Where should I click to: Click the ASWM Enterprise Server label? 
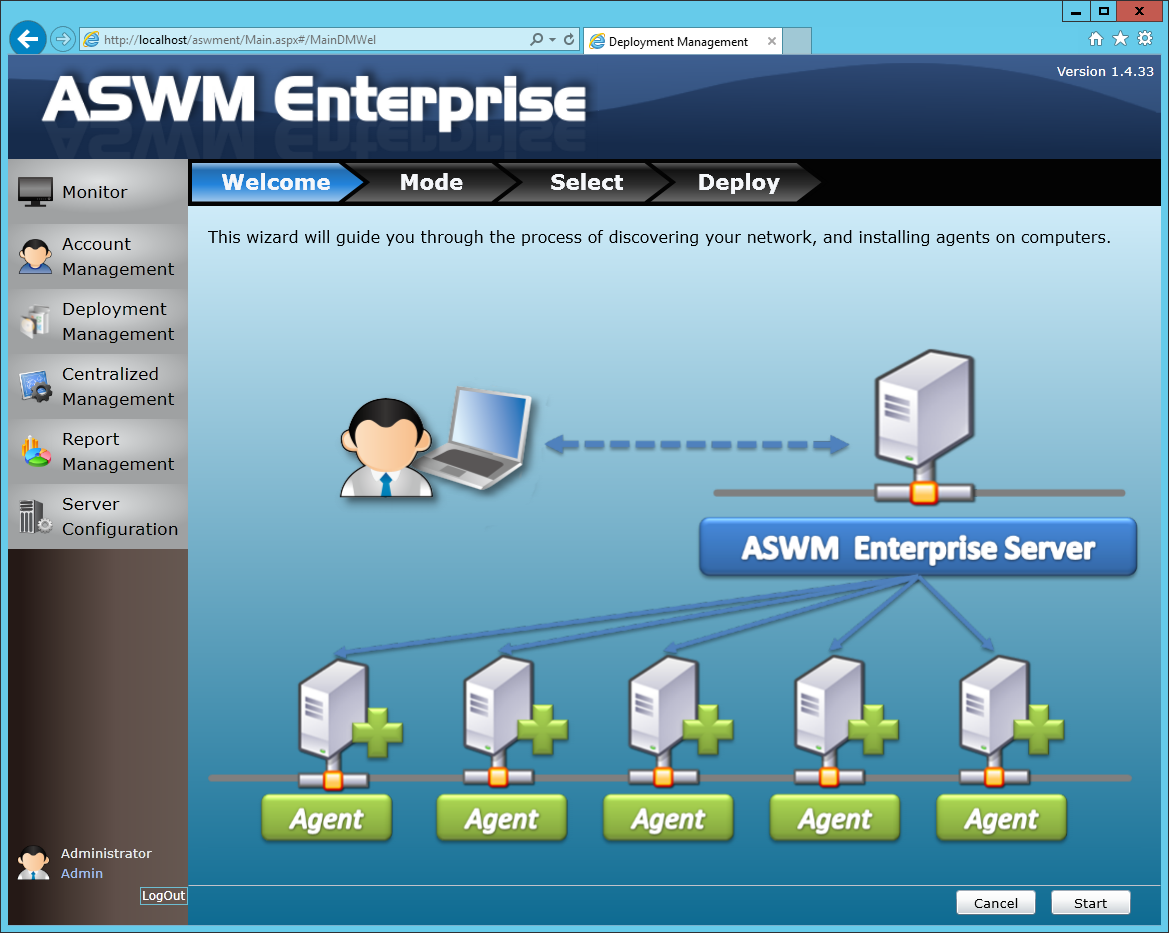pos(918,548)
